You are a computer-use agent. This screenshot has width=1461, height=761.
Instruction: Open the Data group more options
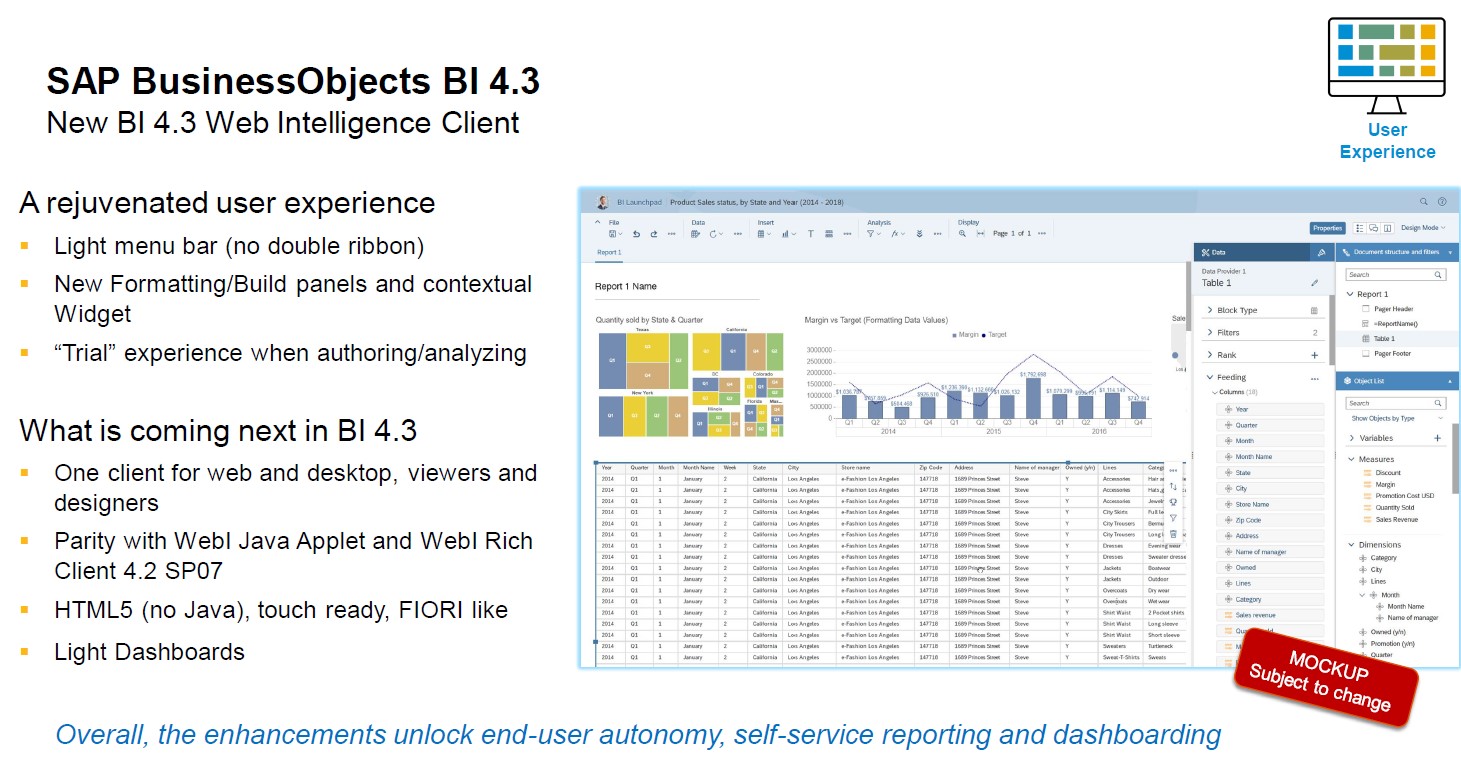point(738,234)
